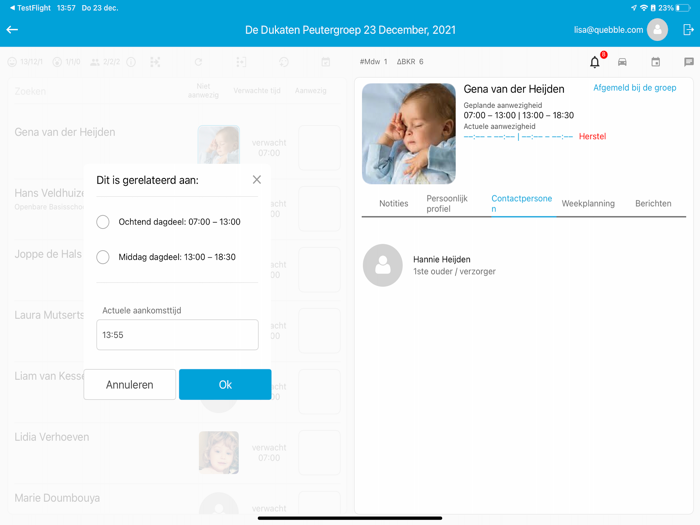Image resolution: width=700 pixels, height=525 pixels.
Task: Tap the staff count icon 2/2/2
Action: tap(105, 62)
